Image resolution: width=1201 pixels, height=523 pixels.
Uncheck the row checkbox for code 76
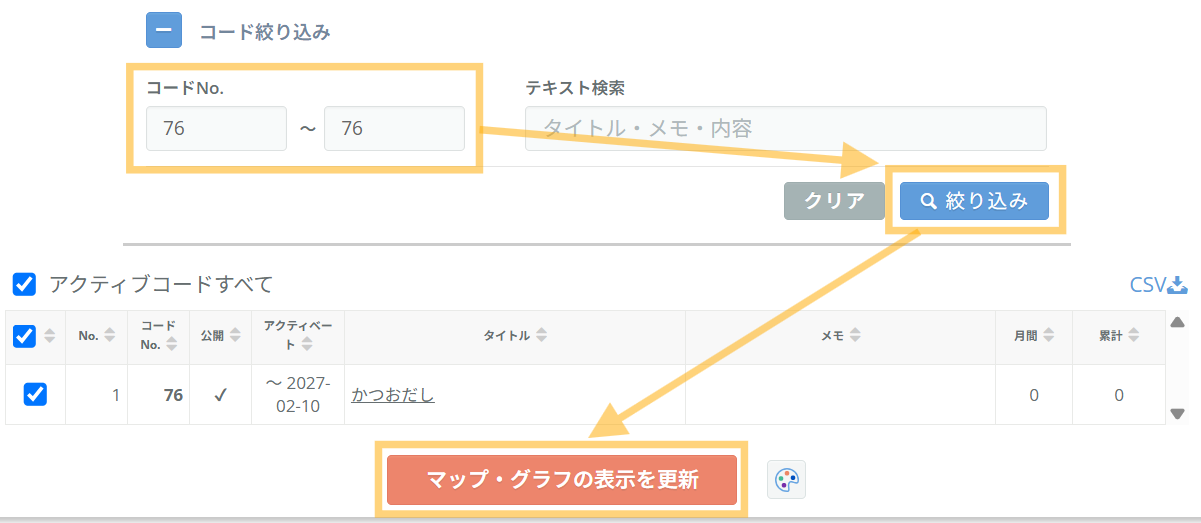35,395
